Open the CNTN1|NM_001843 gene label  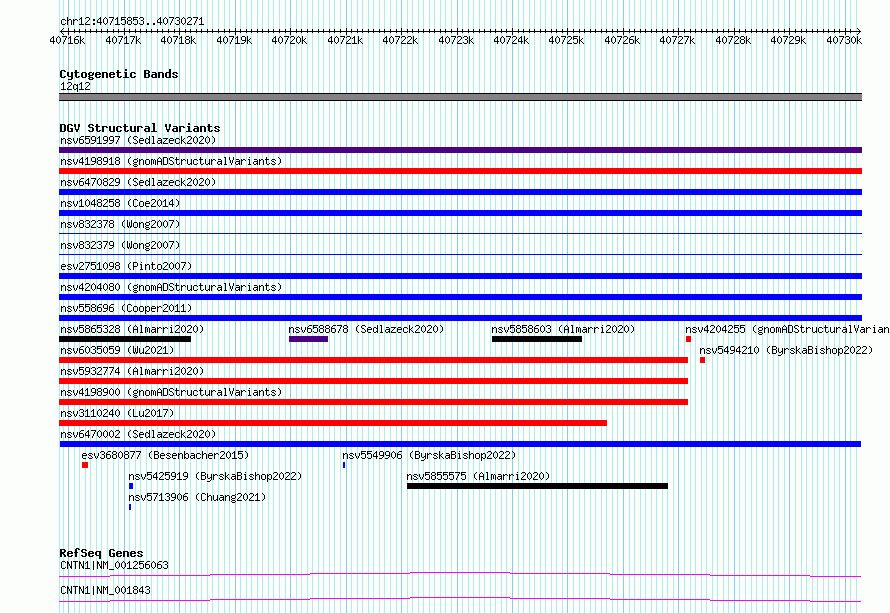click(105, 590)
